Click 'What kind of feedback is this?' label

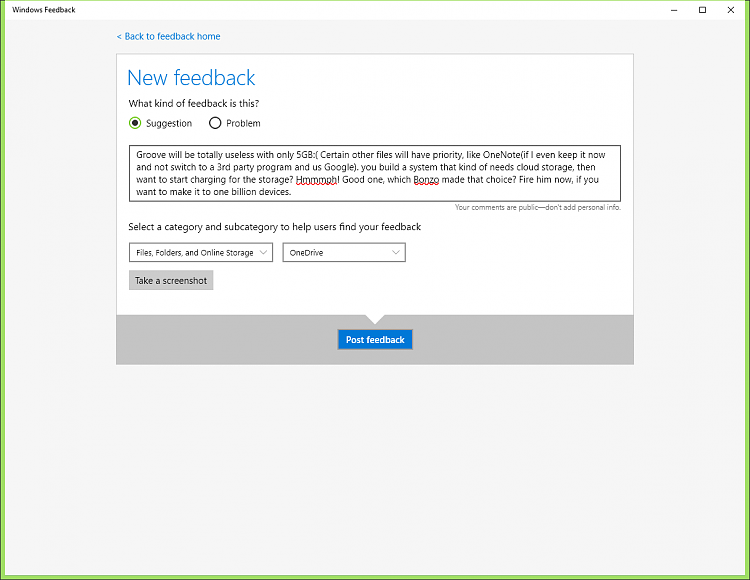(194, 104)
